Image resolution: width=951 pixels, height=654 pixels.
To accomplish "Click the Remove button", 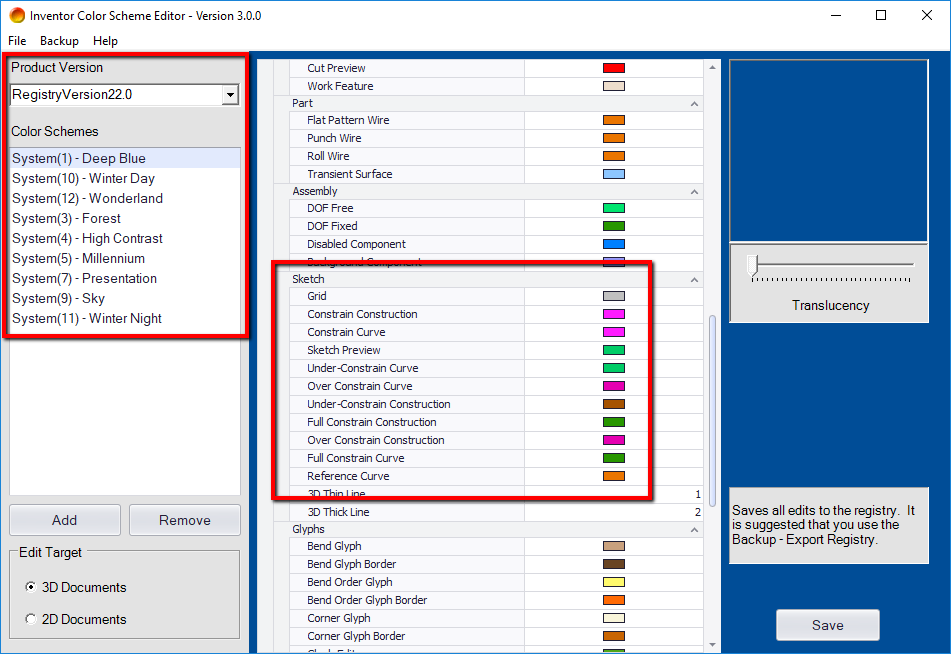I will coord(185,520).
